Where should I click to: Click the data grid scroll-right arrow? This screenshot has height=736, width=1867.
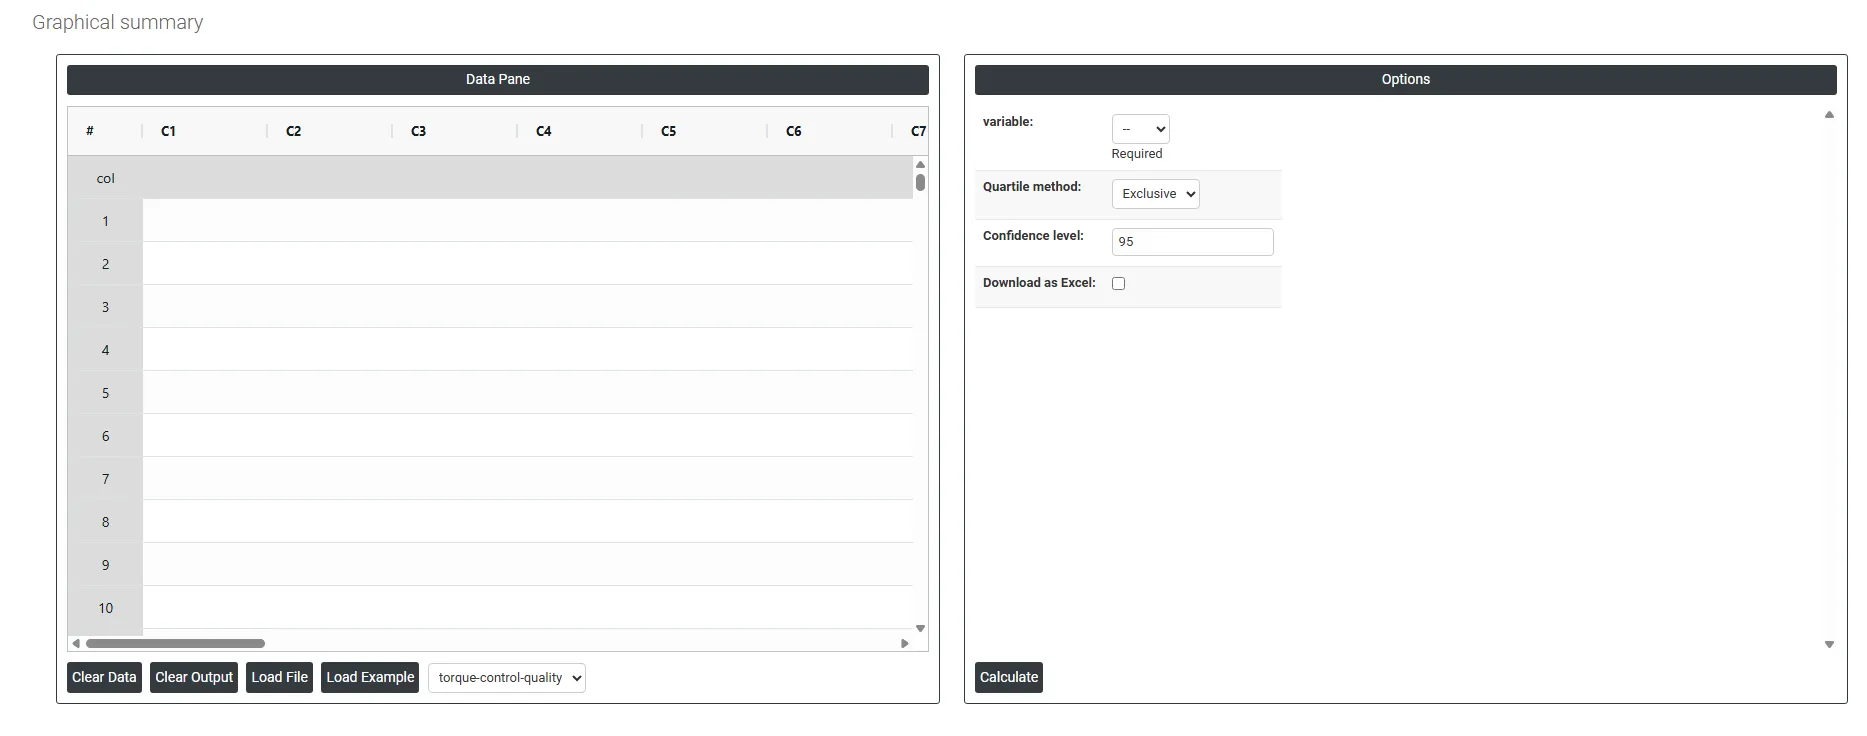(904, 643)
